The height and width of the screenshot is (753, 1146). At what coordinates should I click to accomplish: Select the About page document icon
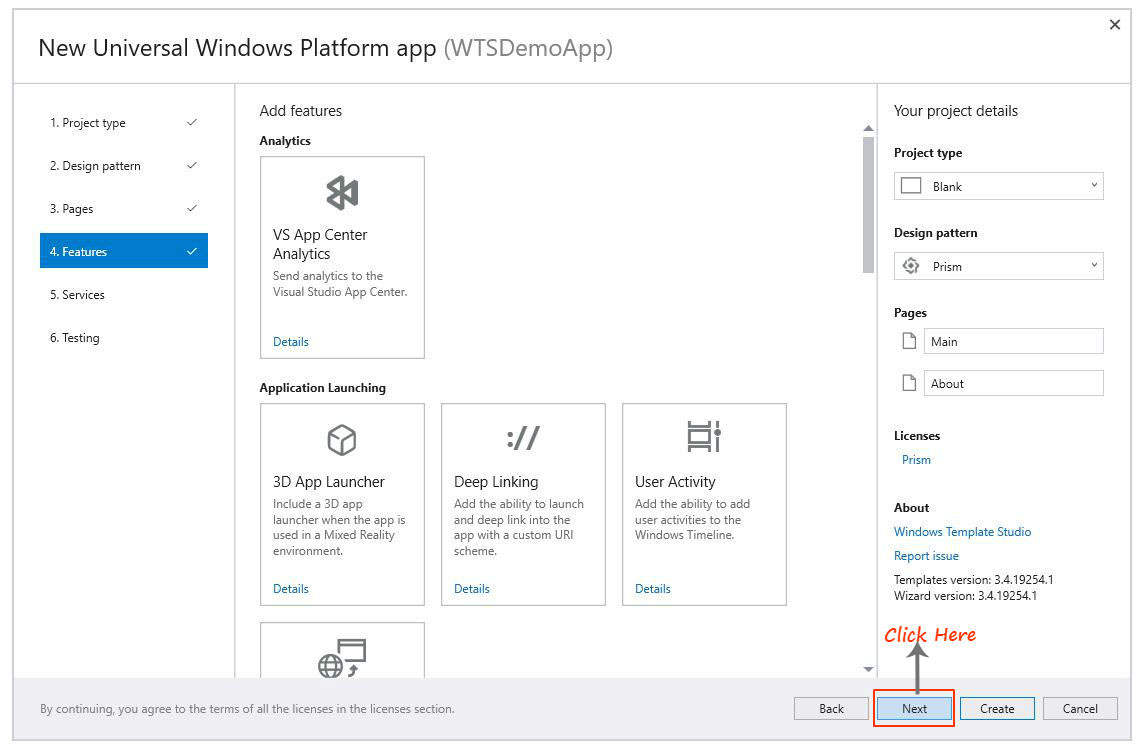click(x=908, y=383)
